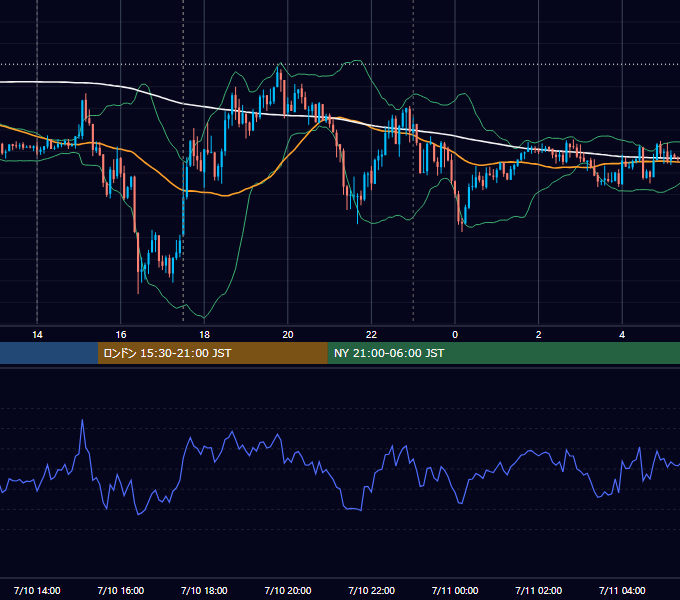This screenshot has width=680, height=600.
Task: Click the 18 hour axis label
Action: [x=204, y=335]
